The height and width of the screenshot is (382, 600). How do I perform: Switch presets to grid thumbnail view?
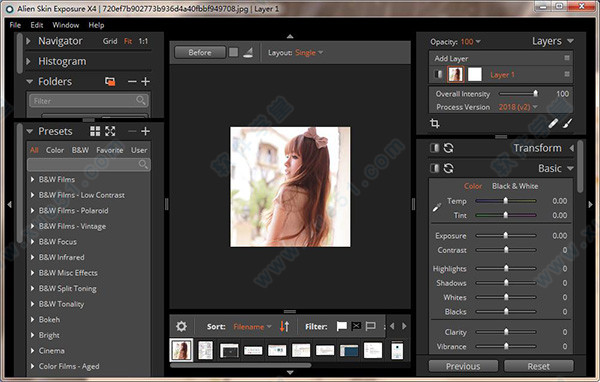95,131
